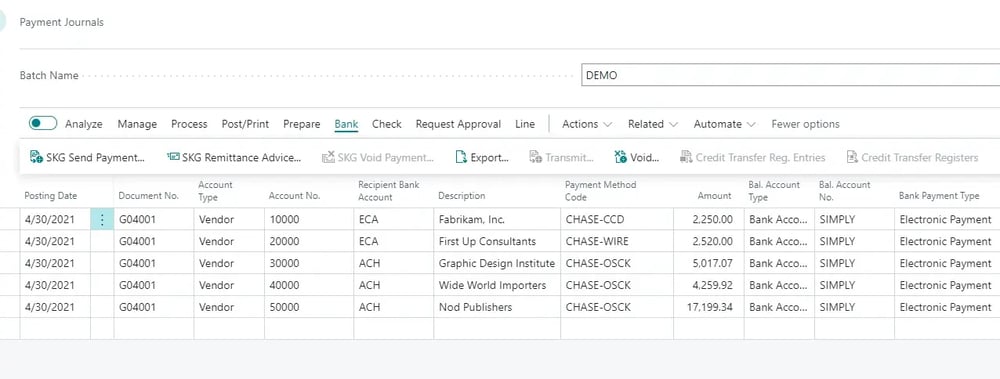Click the Account No. column header
1000x379 pixels.
(x=294, y=196)
